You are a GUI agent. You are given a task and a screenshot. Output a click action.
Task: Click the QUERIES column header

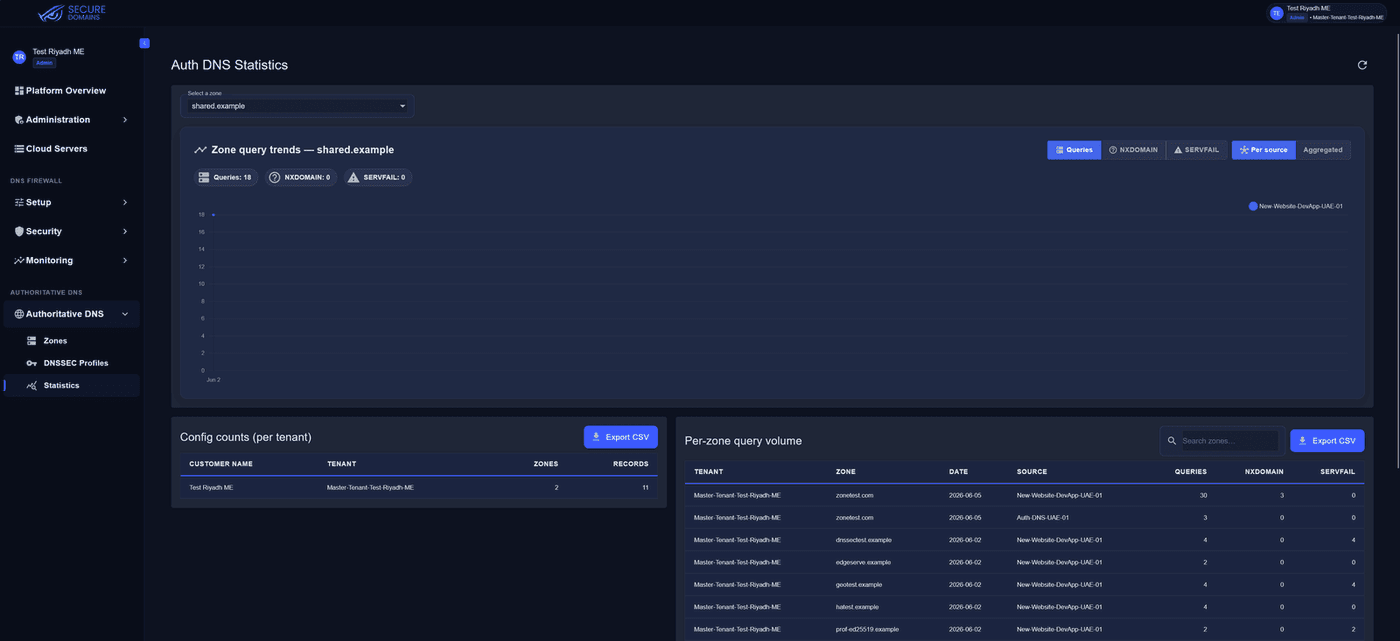tap(1190, 472)
